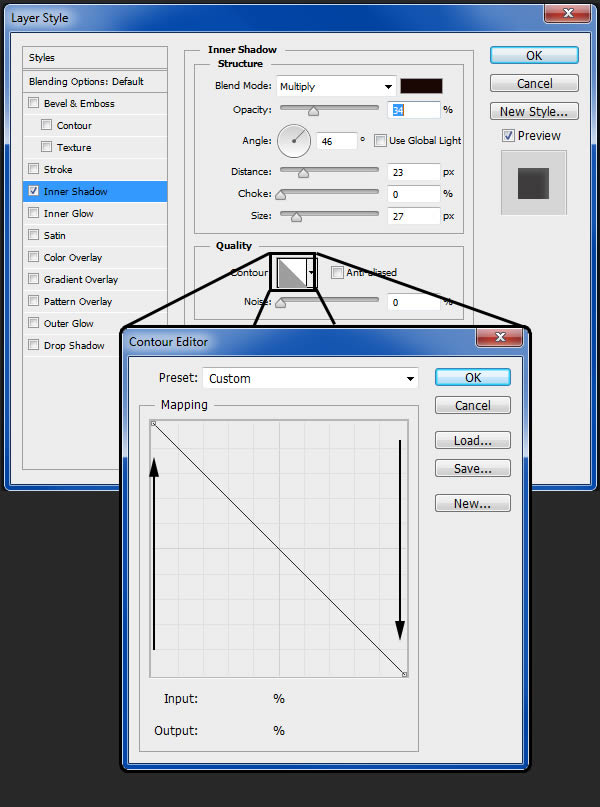Viewport: 600px width, 807px height.
Task: Enable the Anti-aliased checkbox
Action: 337,272
